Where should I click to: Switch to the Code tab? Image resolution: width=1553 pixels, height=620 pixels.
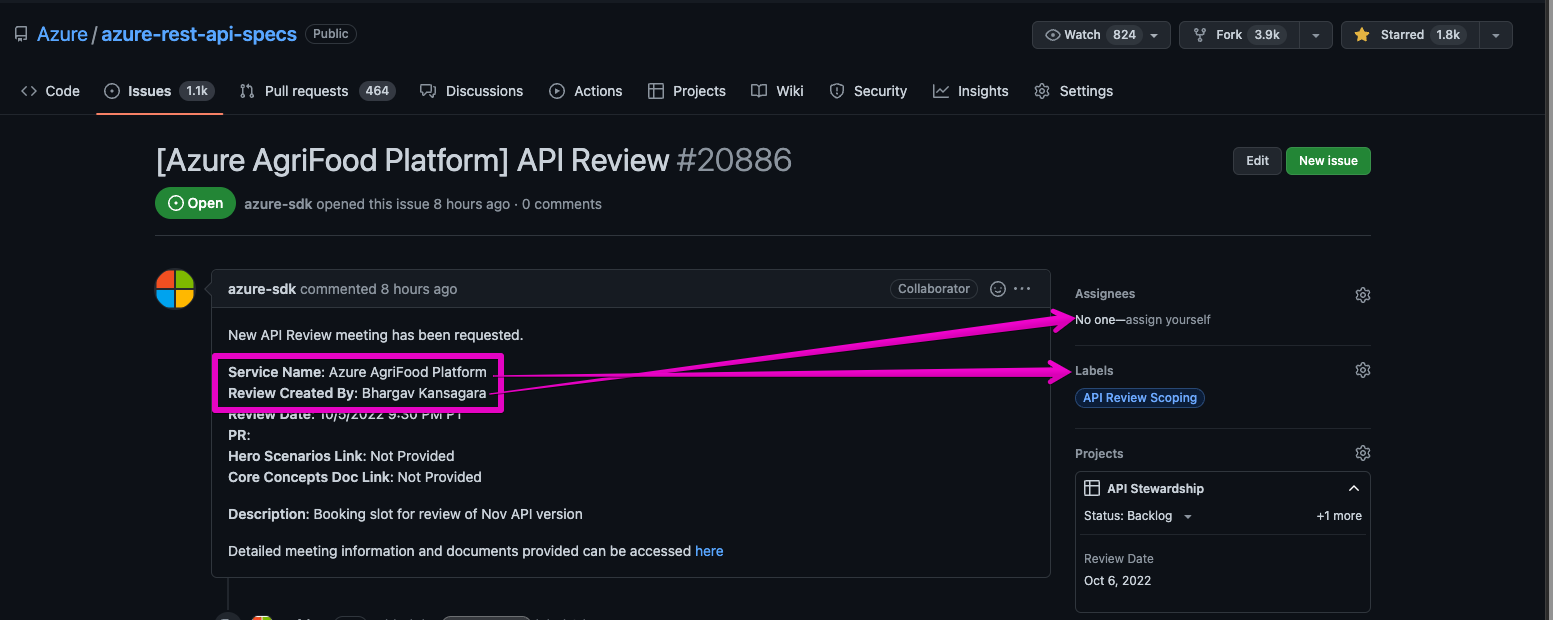tap(50, 91)
